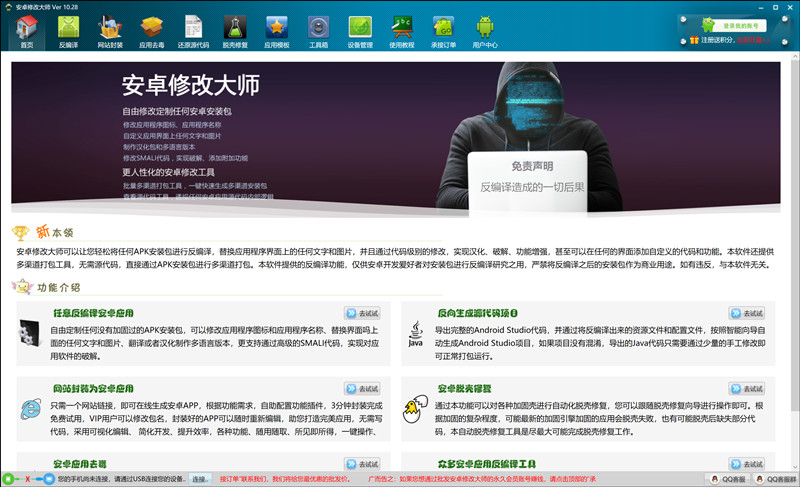Open the QQ客服群 support group button
The width and height of the screenshot is (800, 487).
tap(775, 479)
